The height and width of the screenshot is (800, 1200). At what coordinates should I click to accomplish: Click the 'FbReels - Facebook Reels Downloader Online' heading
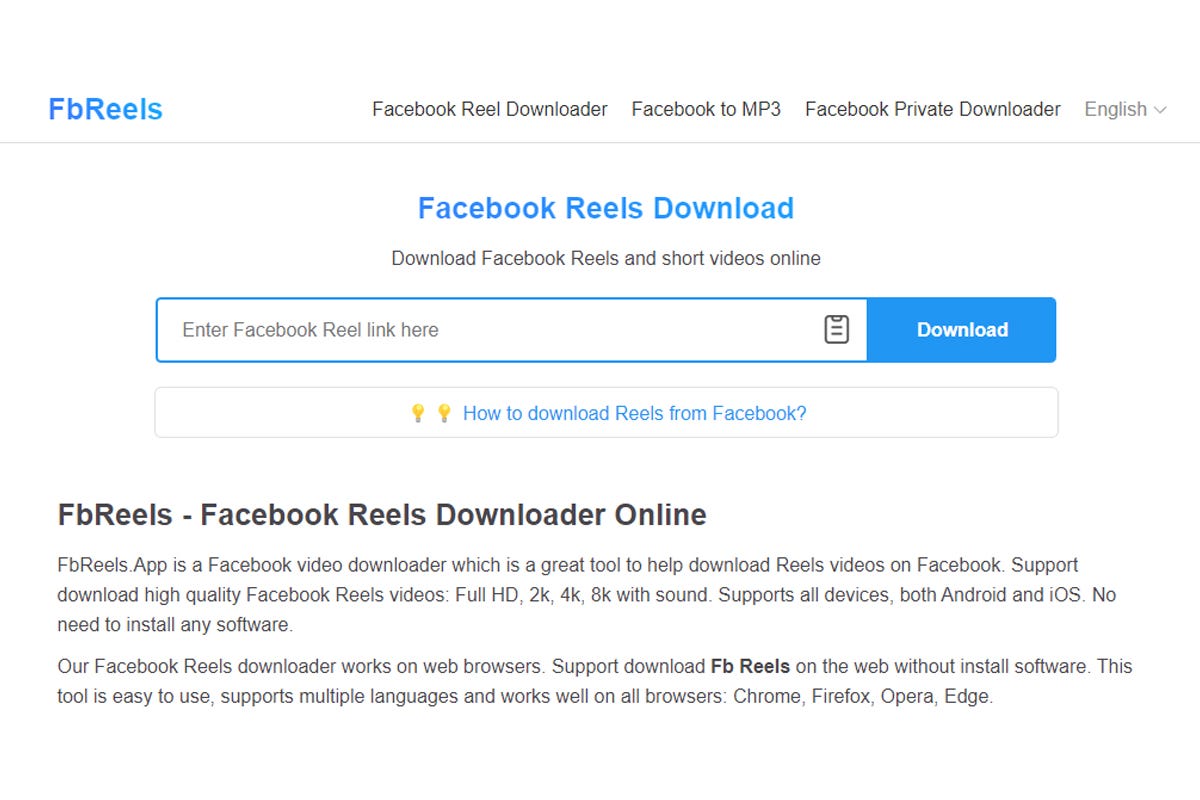(381, 514)
